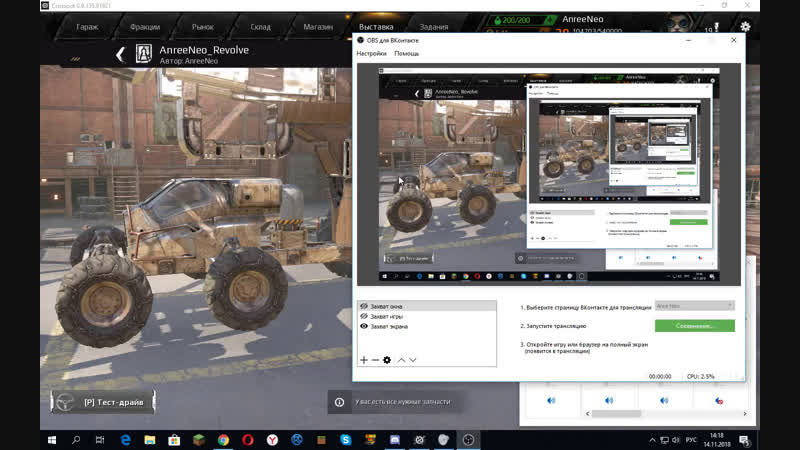Click the network icon in system tray

coord(664,440)
